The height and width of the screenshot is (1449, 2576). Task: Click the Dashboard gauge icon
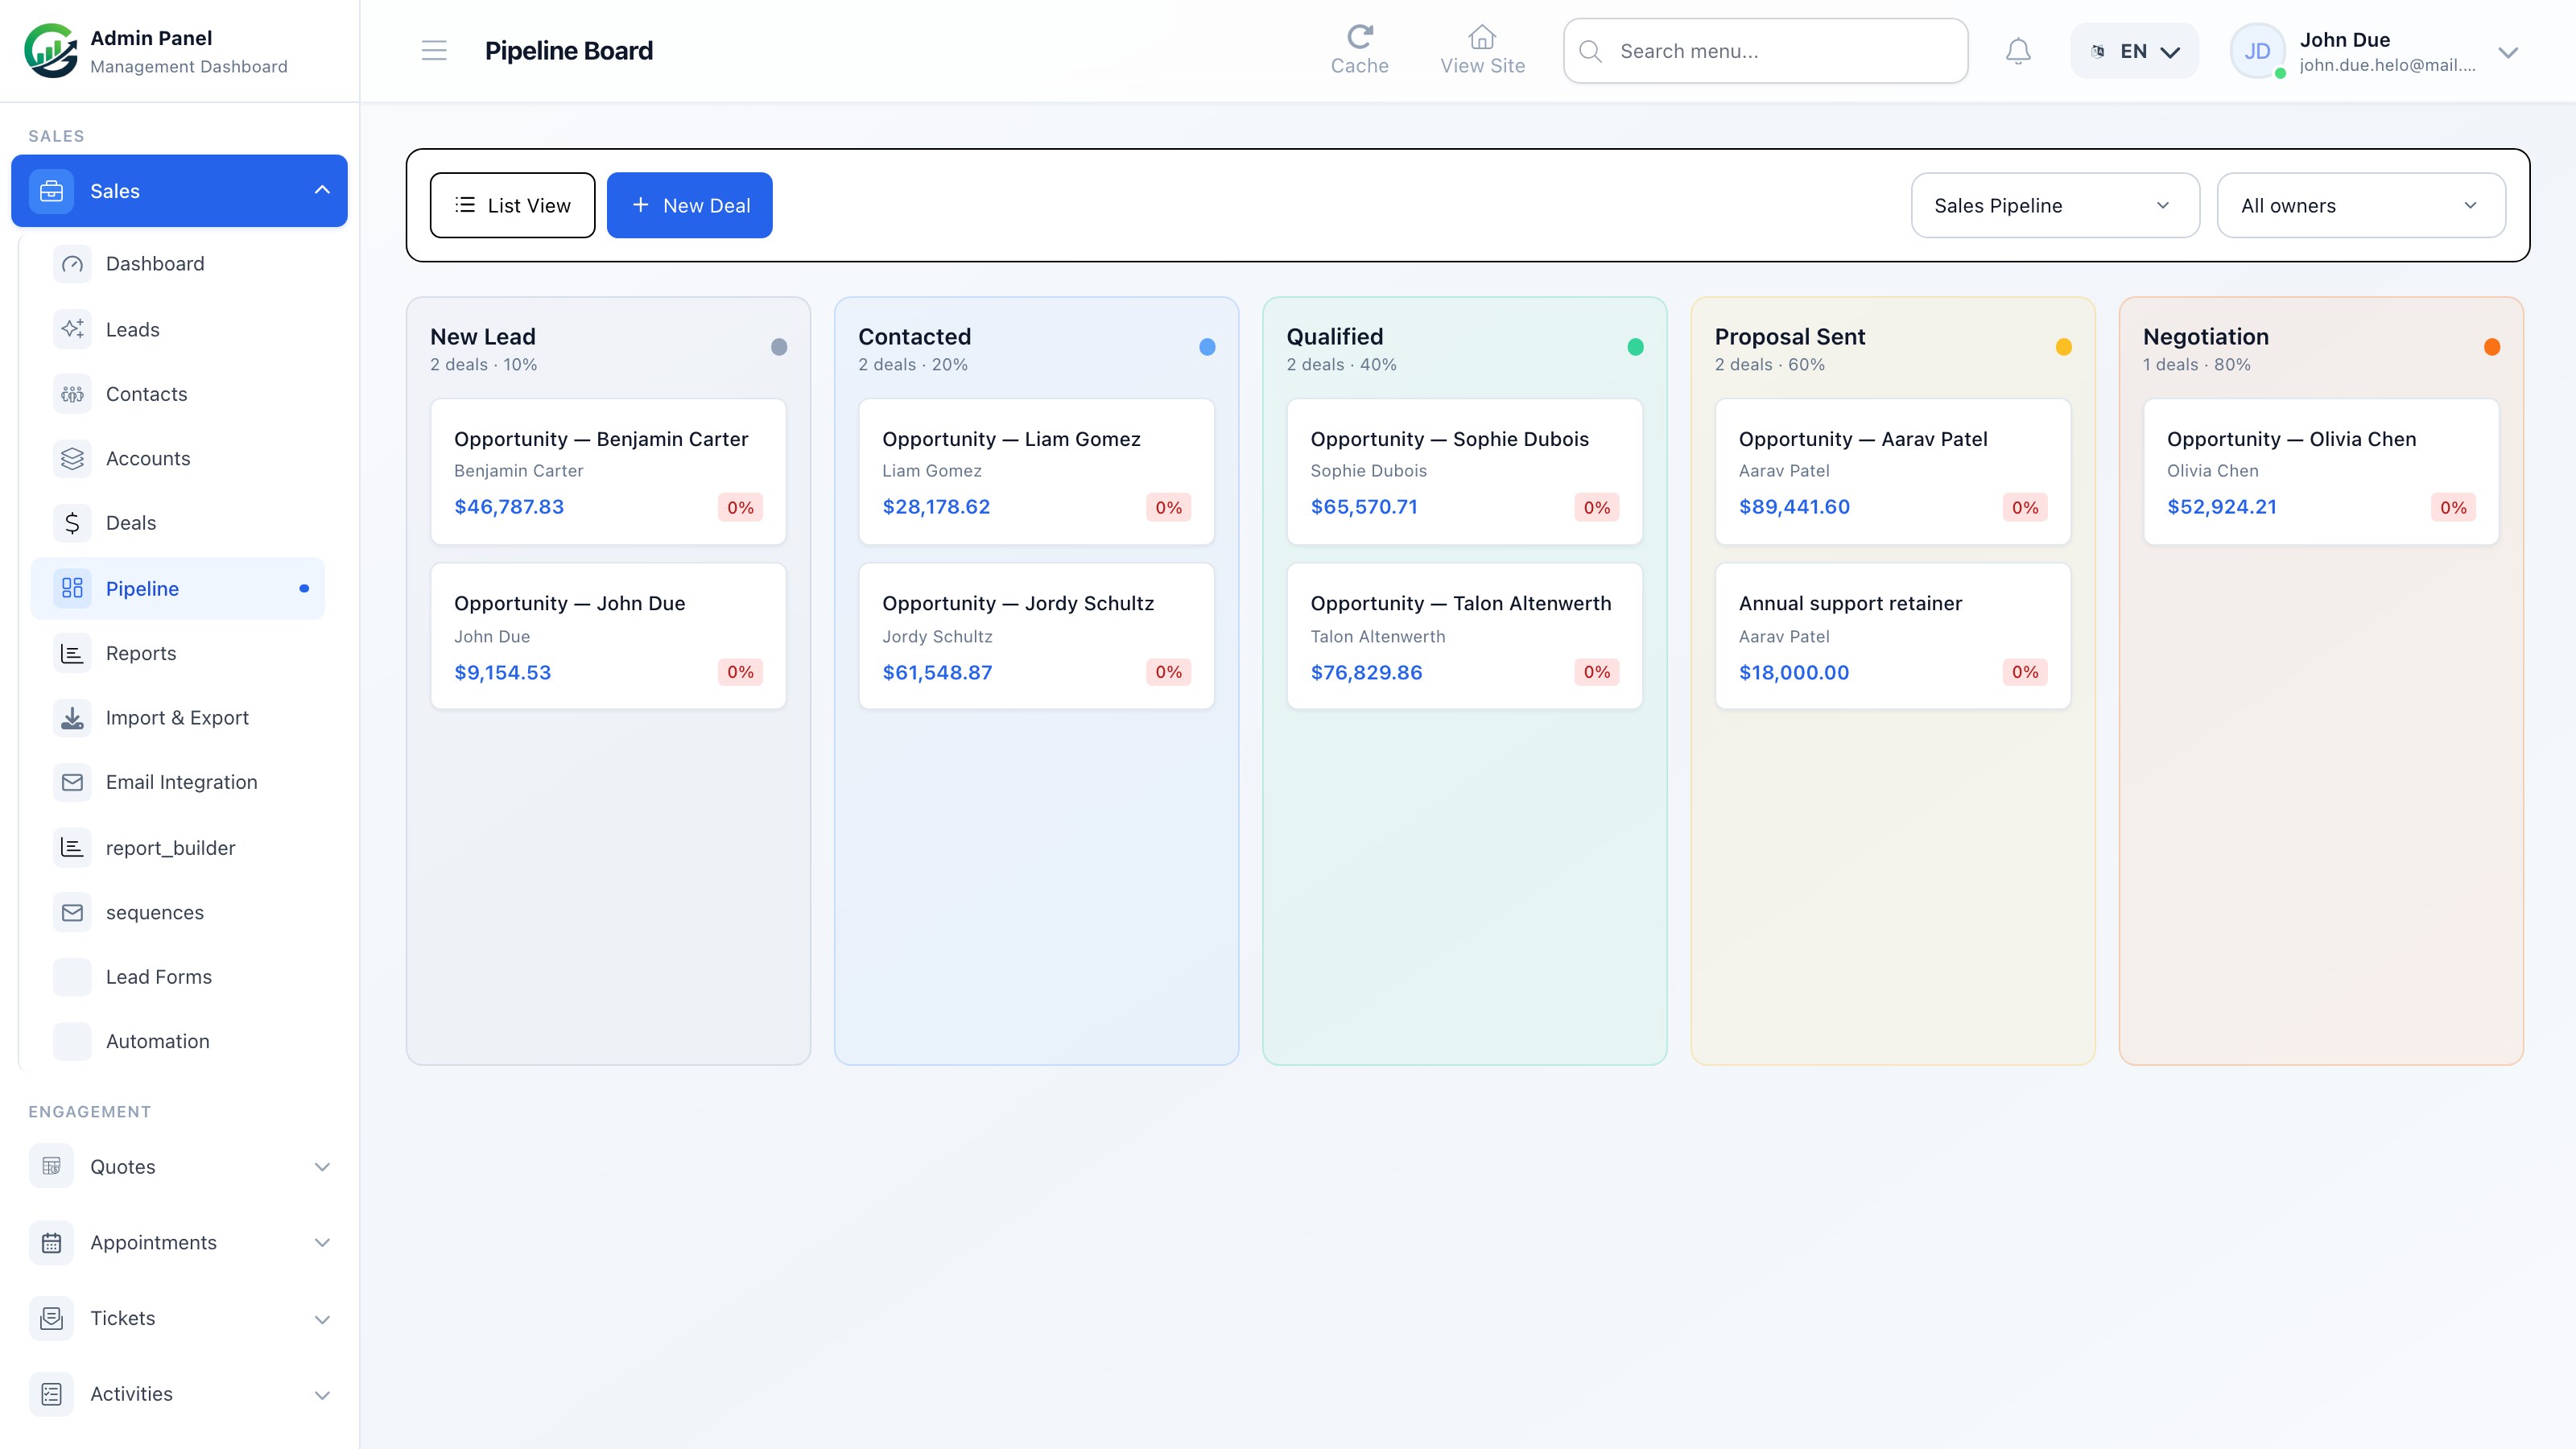click(x=72, y=264)
